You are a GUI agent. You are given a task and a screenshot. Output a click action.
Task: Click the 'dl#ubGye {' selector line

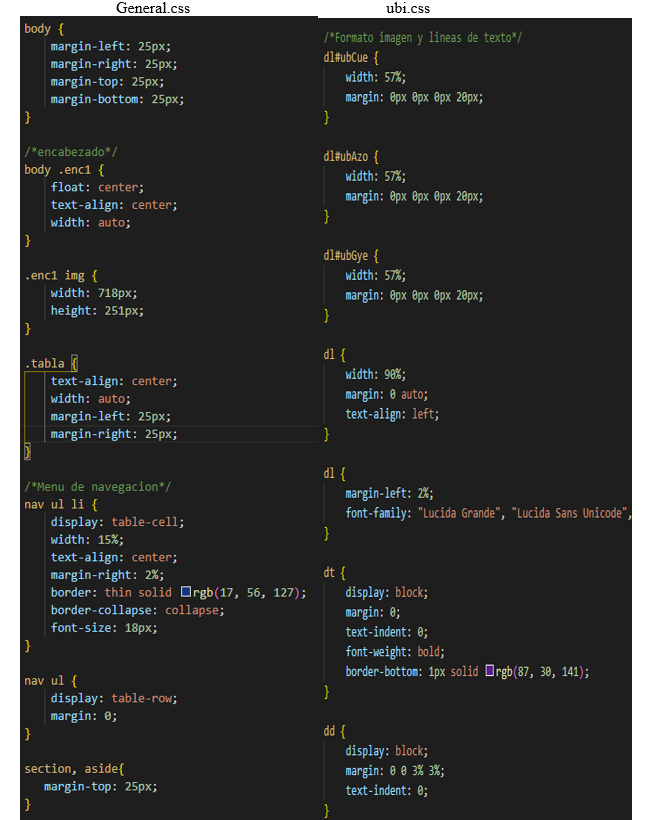coord(351,256)
